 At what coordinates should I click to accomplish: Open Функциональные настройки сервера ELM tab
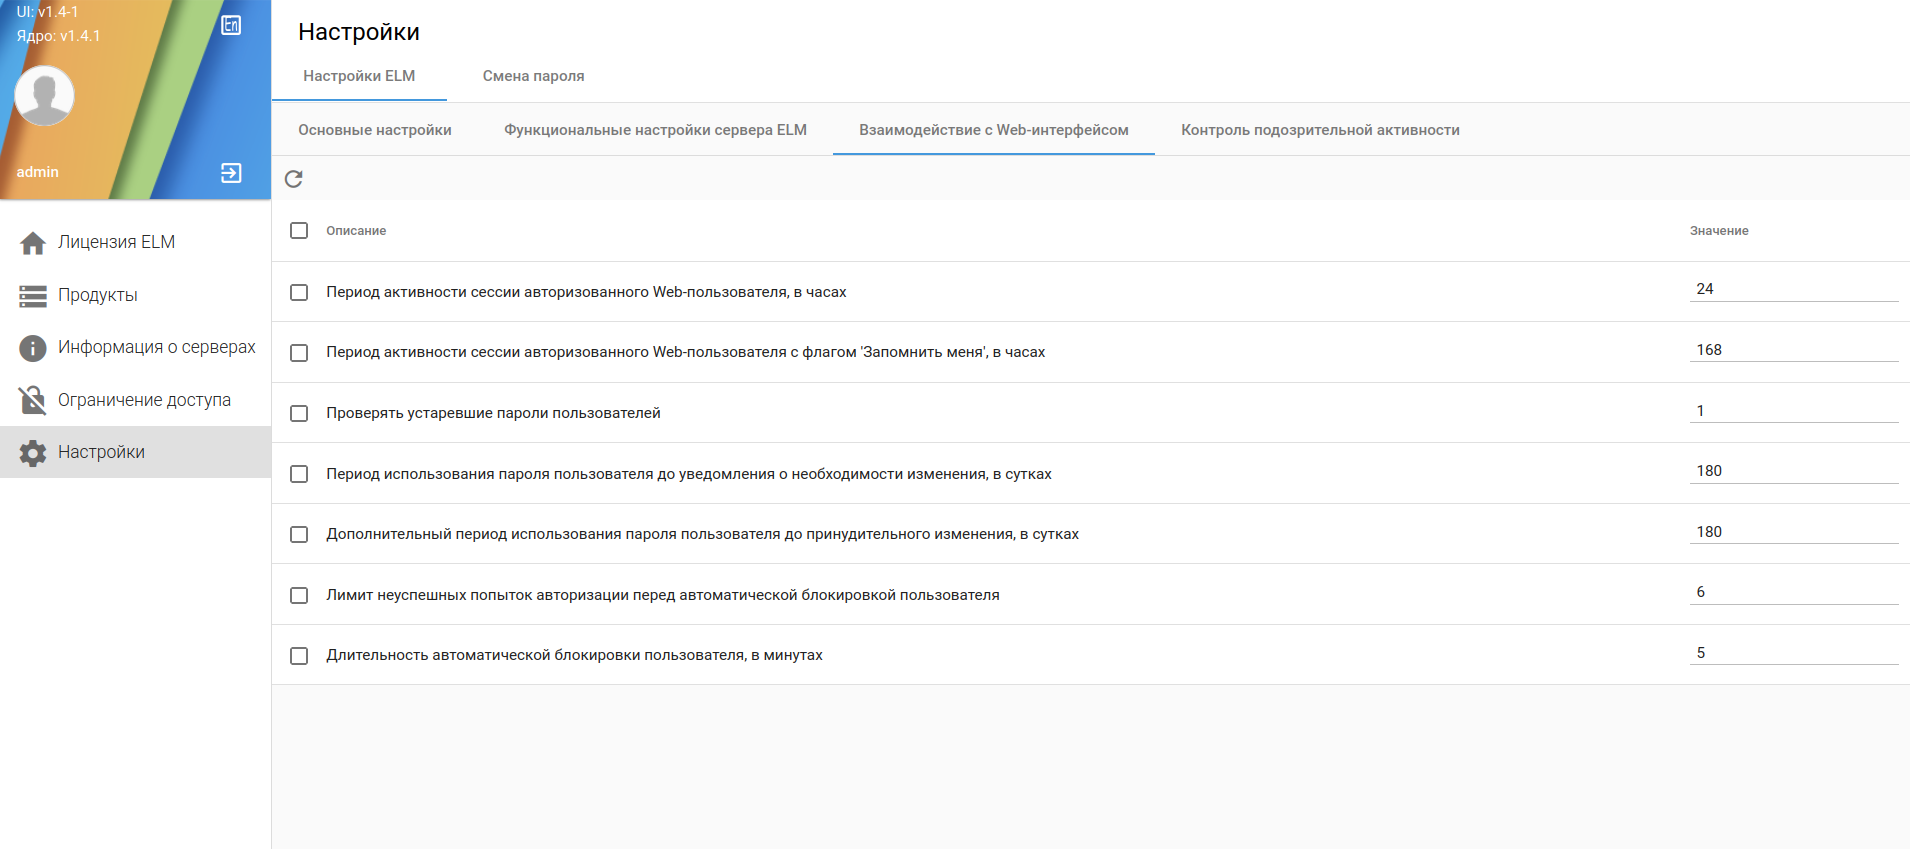point(655,130)
